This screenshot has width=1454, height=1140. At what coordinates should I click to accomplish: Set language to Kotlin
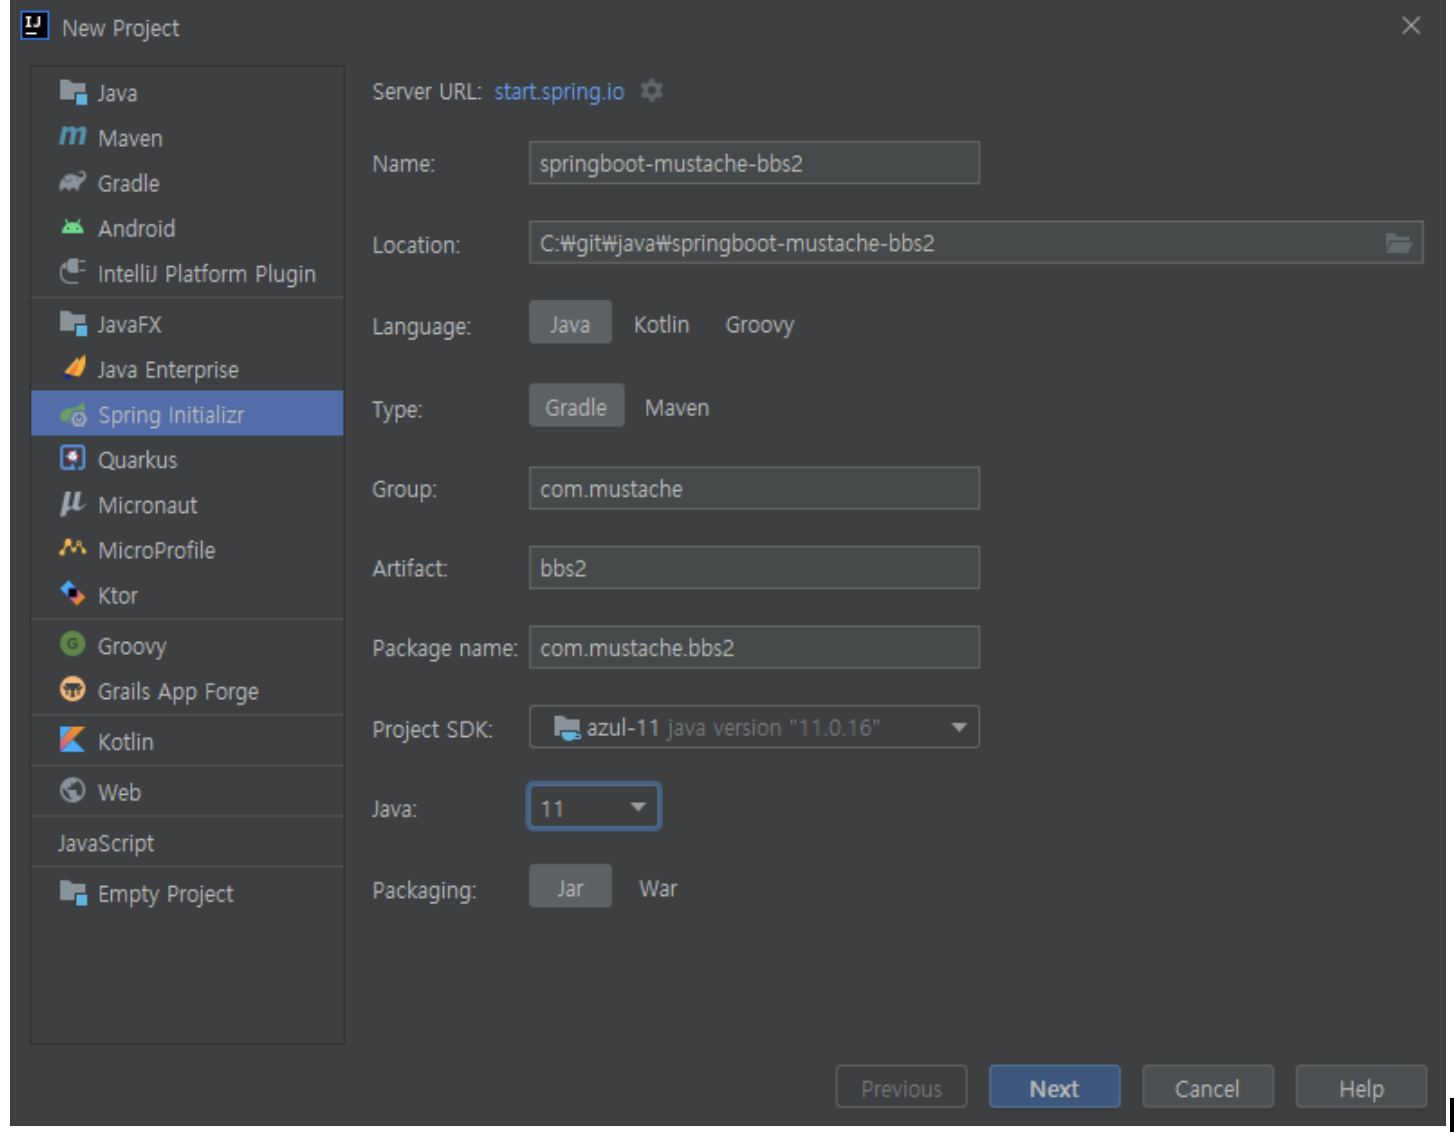(661, 324)
